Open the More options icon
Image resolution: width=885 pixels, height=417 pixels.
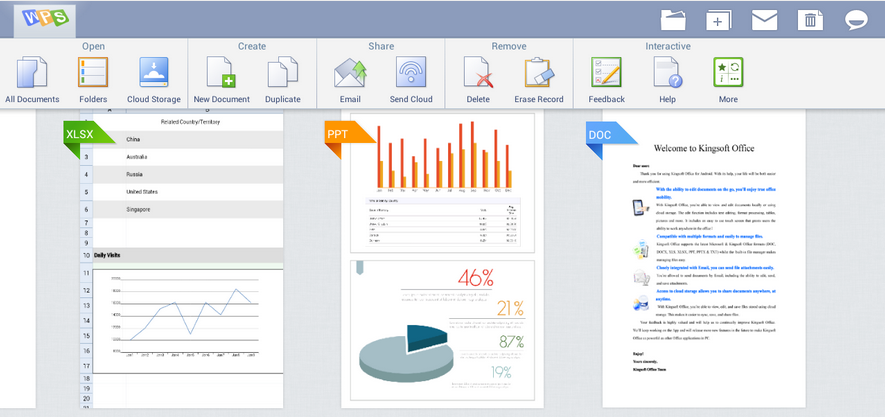[x=728, y=72]
